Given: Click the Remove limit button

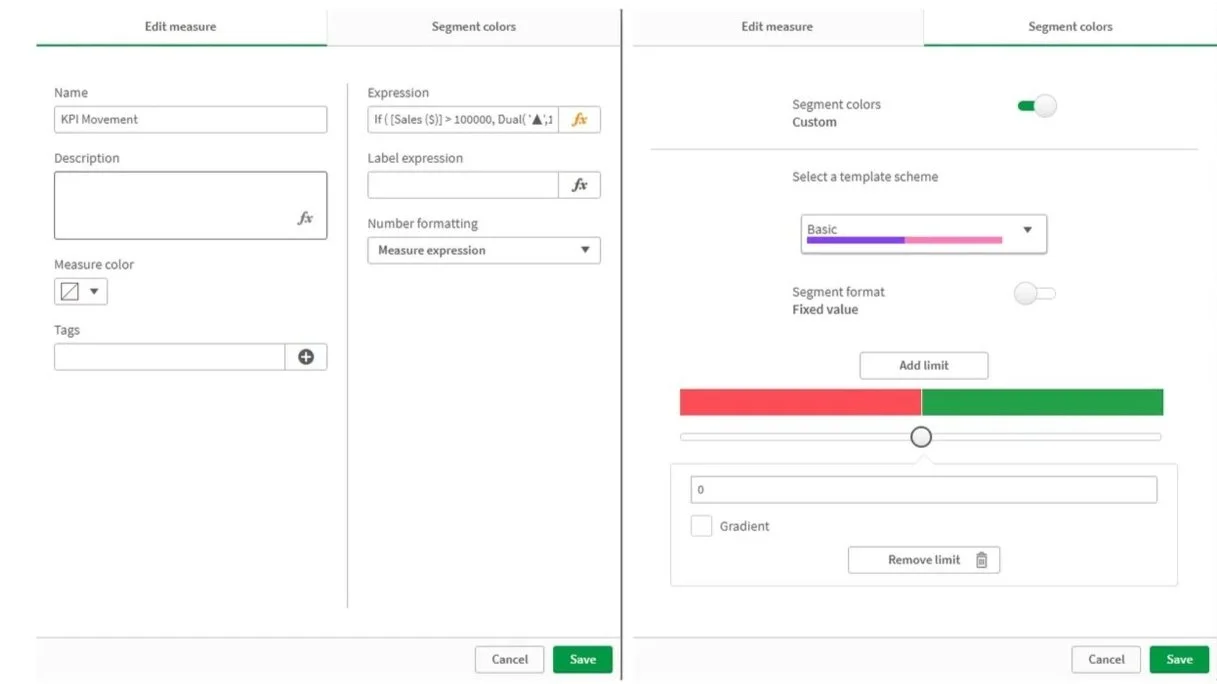Looking at the screenshot, I should point(924,560).
